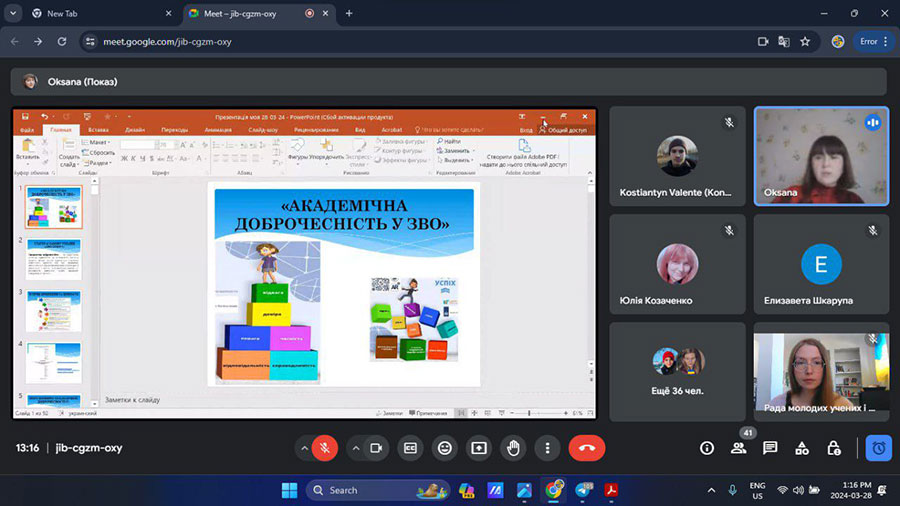The width and height of the screenshot is (900, 506).
Task: Expand audio settings arrow beside microphone
Action: coord(304,448)
